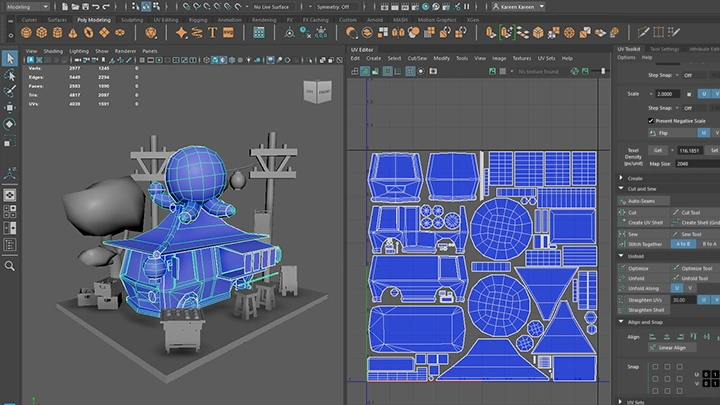
Task: Click the Linear Align button
Action: pos(670,348)
